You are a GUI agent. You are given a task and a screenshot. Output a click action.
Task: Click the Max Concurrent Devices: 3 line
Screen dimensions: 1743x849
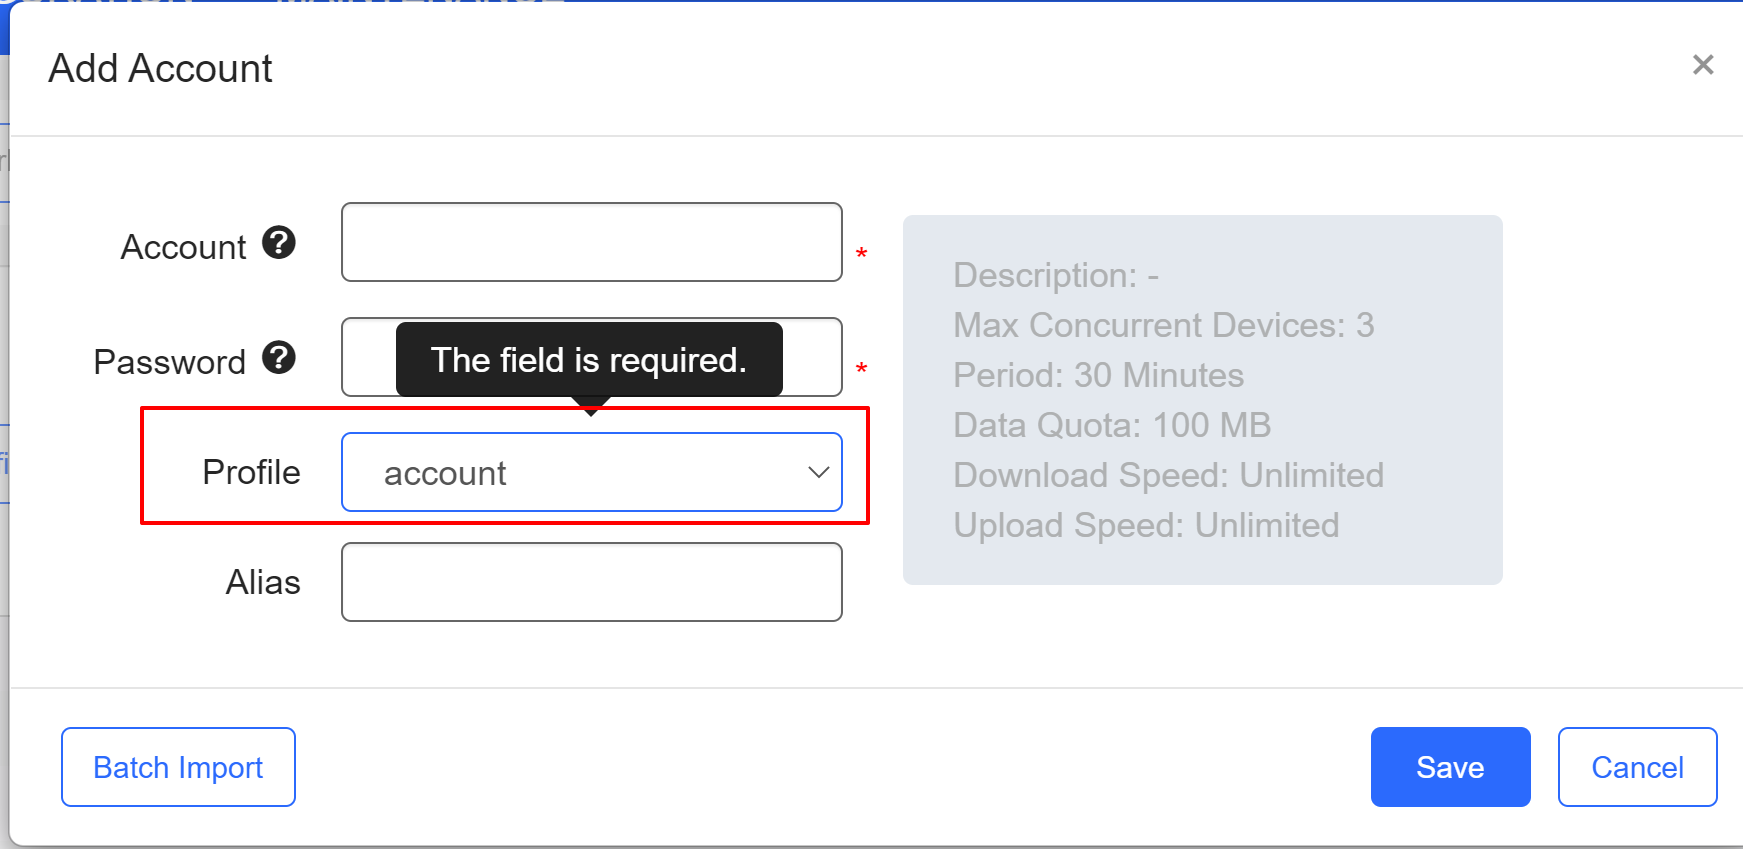tap(1164, 325)
